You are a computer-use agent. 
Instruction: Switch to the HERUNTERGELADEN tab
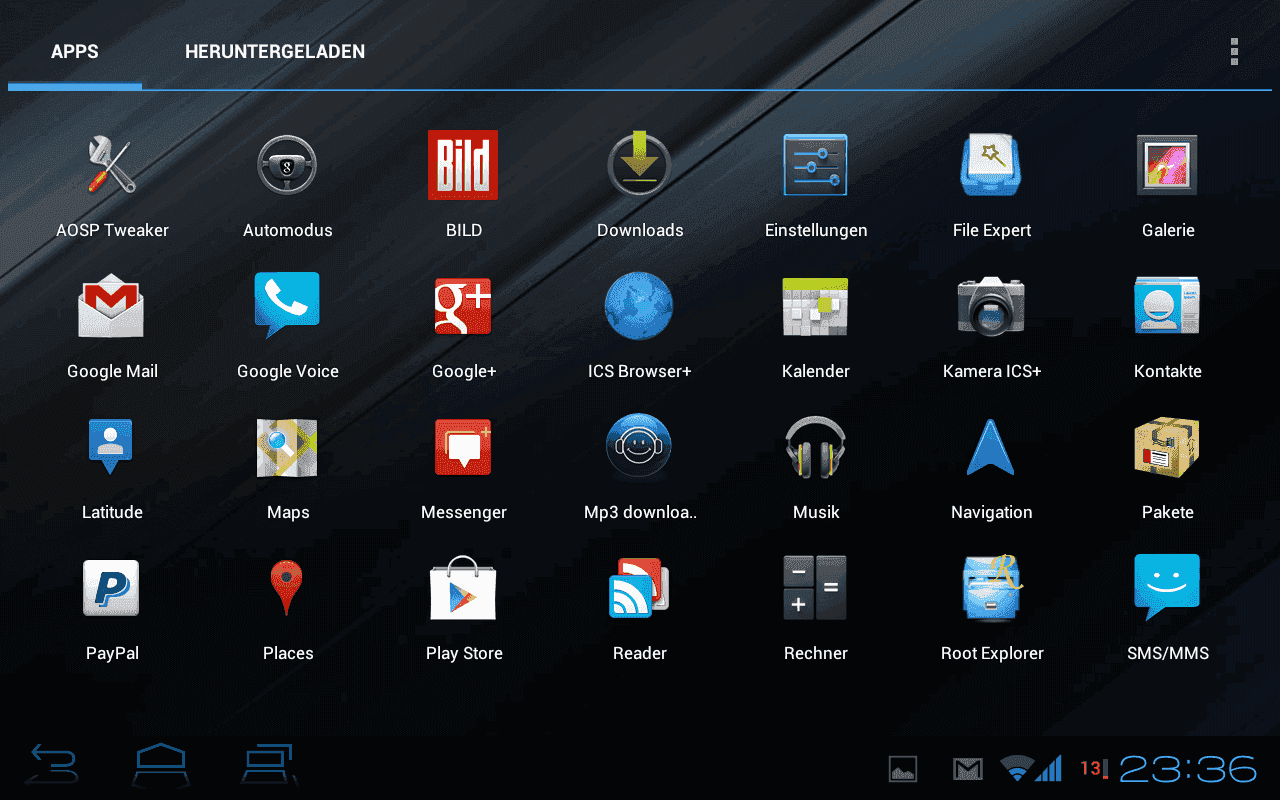tap(275, 51)
